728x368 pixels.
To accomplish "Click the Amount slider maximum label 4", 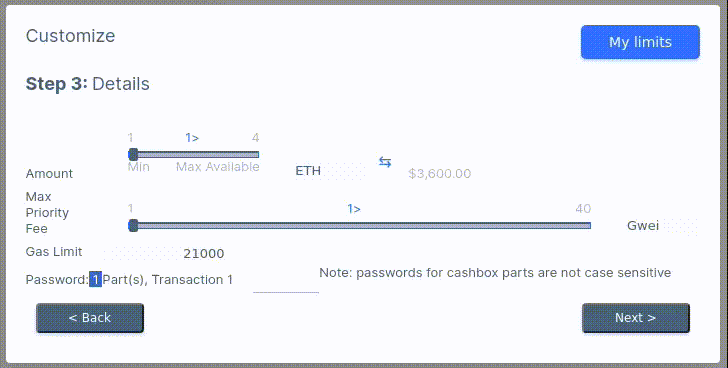I will tap(255, 138).
